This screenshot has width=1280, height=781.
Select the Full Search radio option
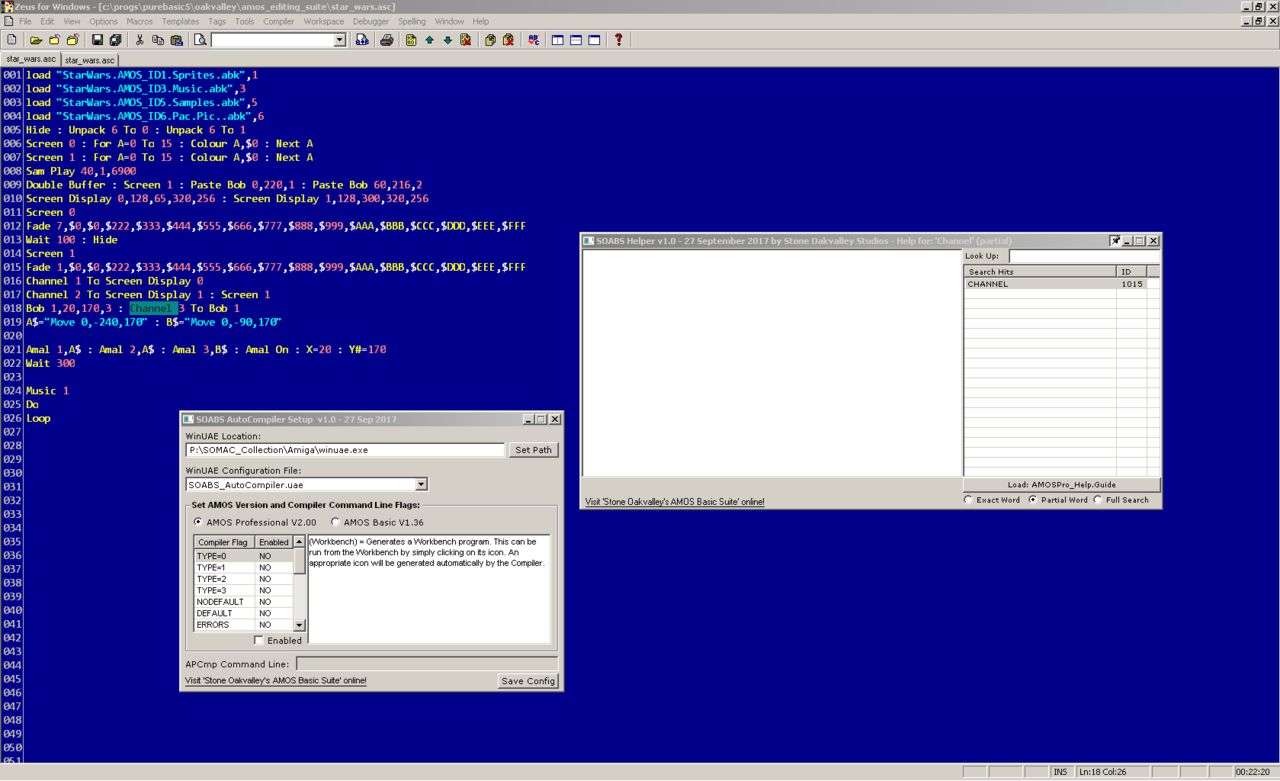(1098, 500)
